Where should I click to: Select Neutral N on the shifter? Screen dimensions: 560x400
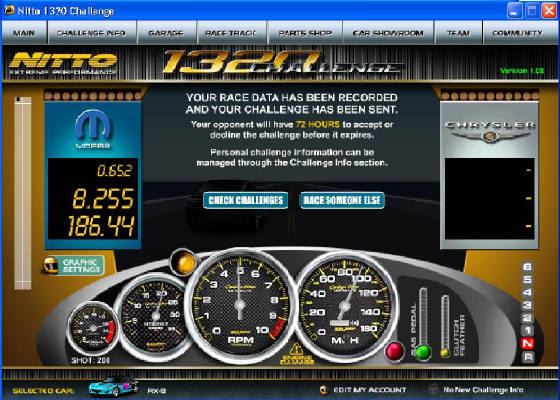point(528,344)
